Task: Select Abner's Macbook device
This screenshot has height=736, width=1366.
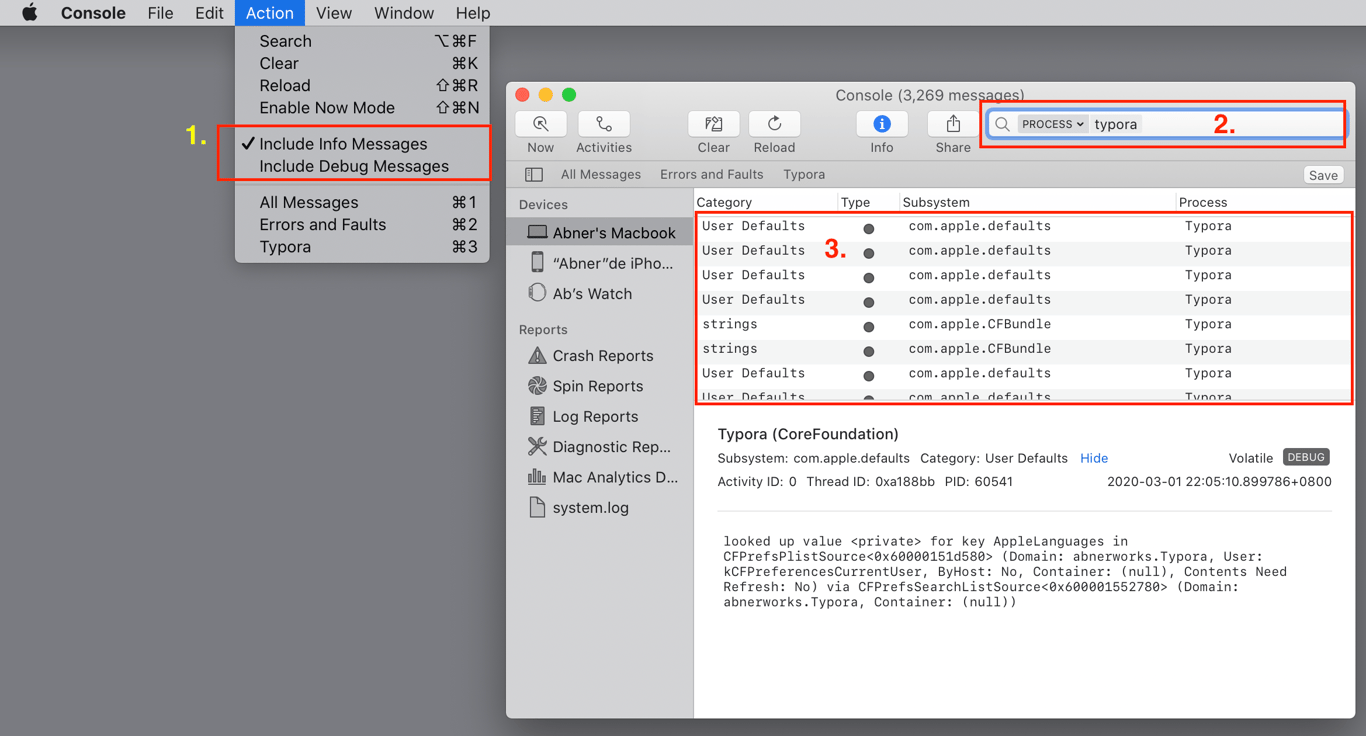Action: [x=600, y=233]
